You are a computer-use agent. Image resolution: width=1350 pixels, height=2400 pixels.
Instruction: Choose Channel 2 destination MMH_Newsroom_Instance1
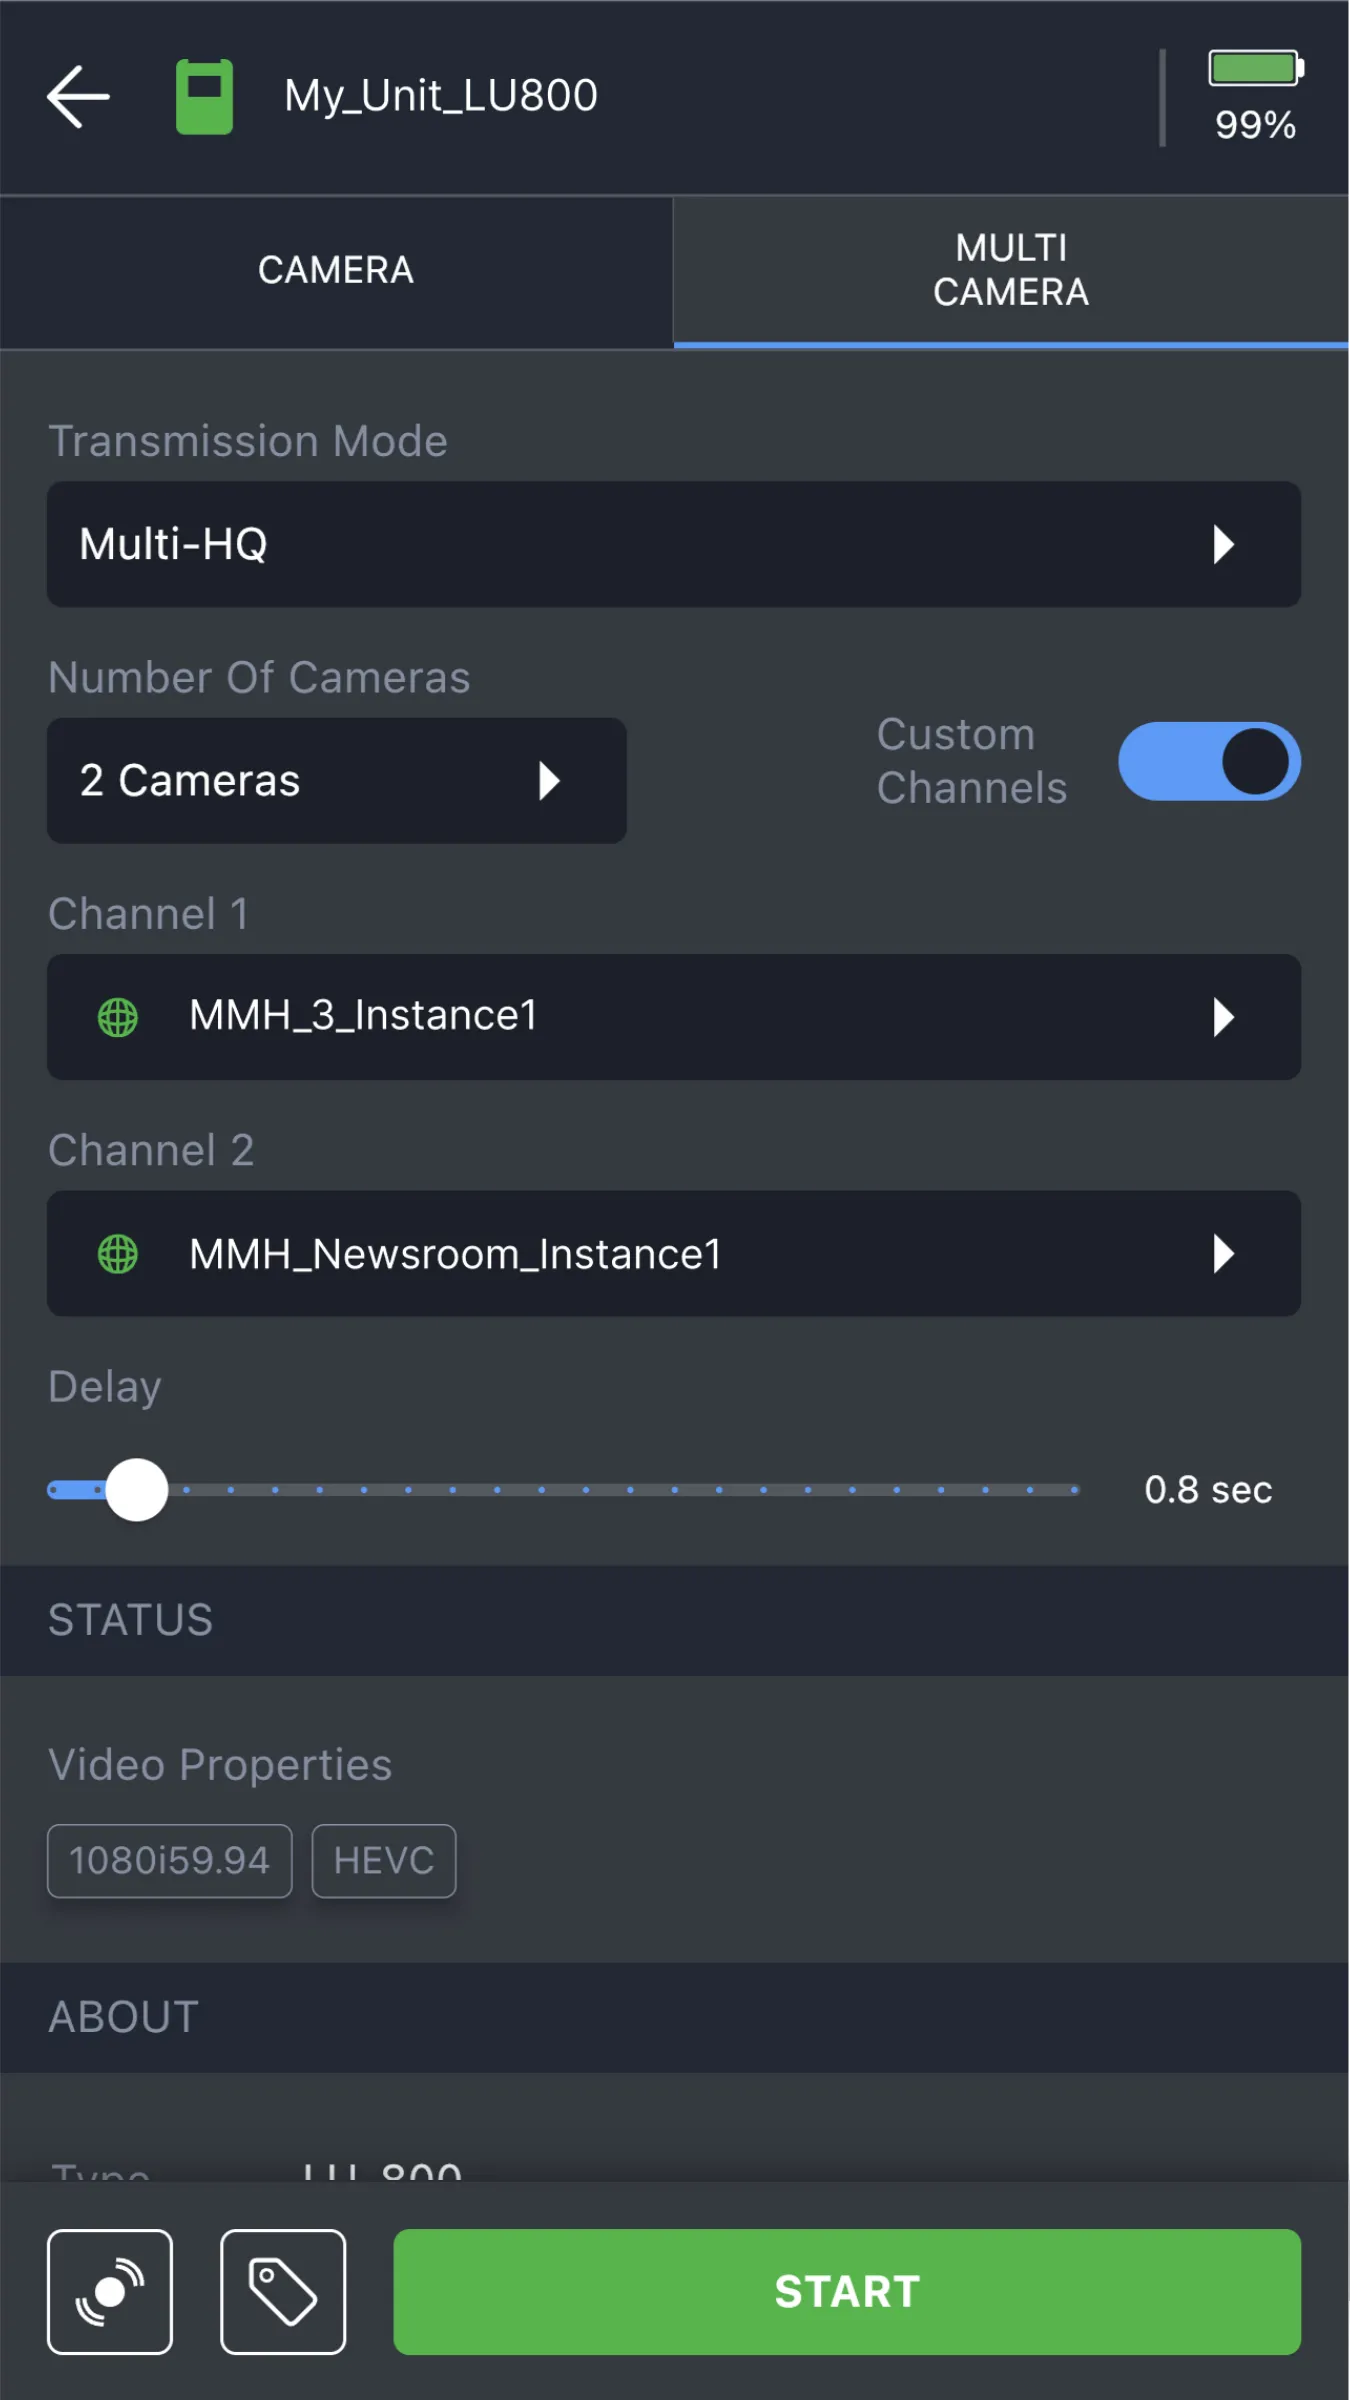674,1253
